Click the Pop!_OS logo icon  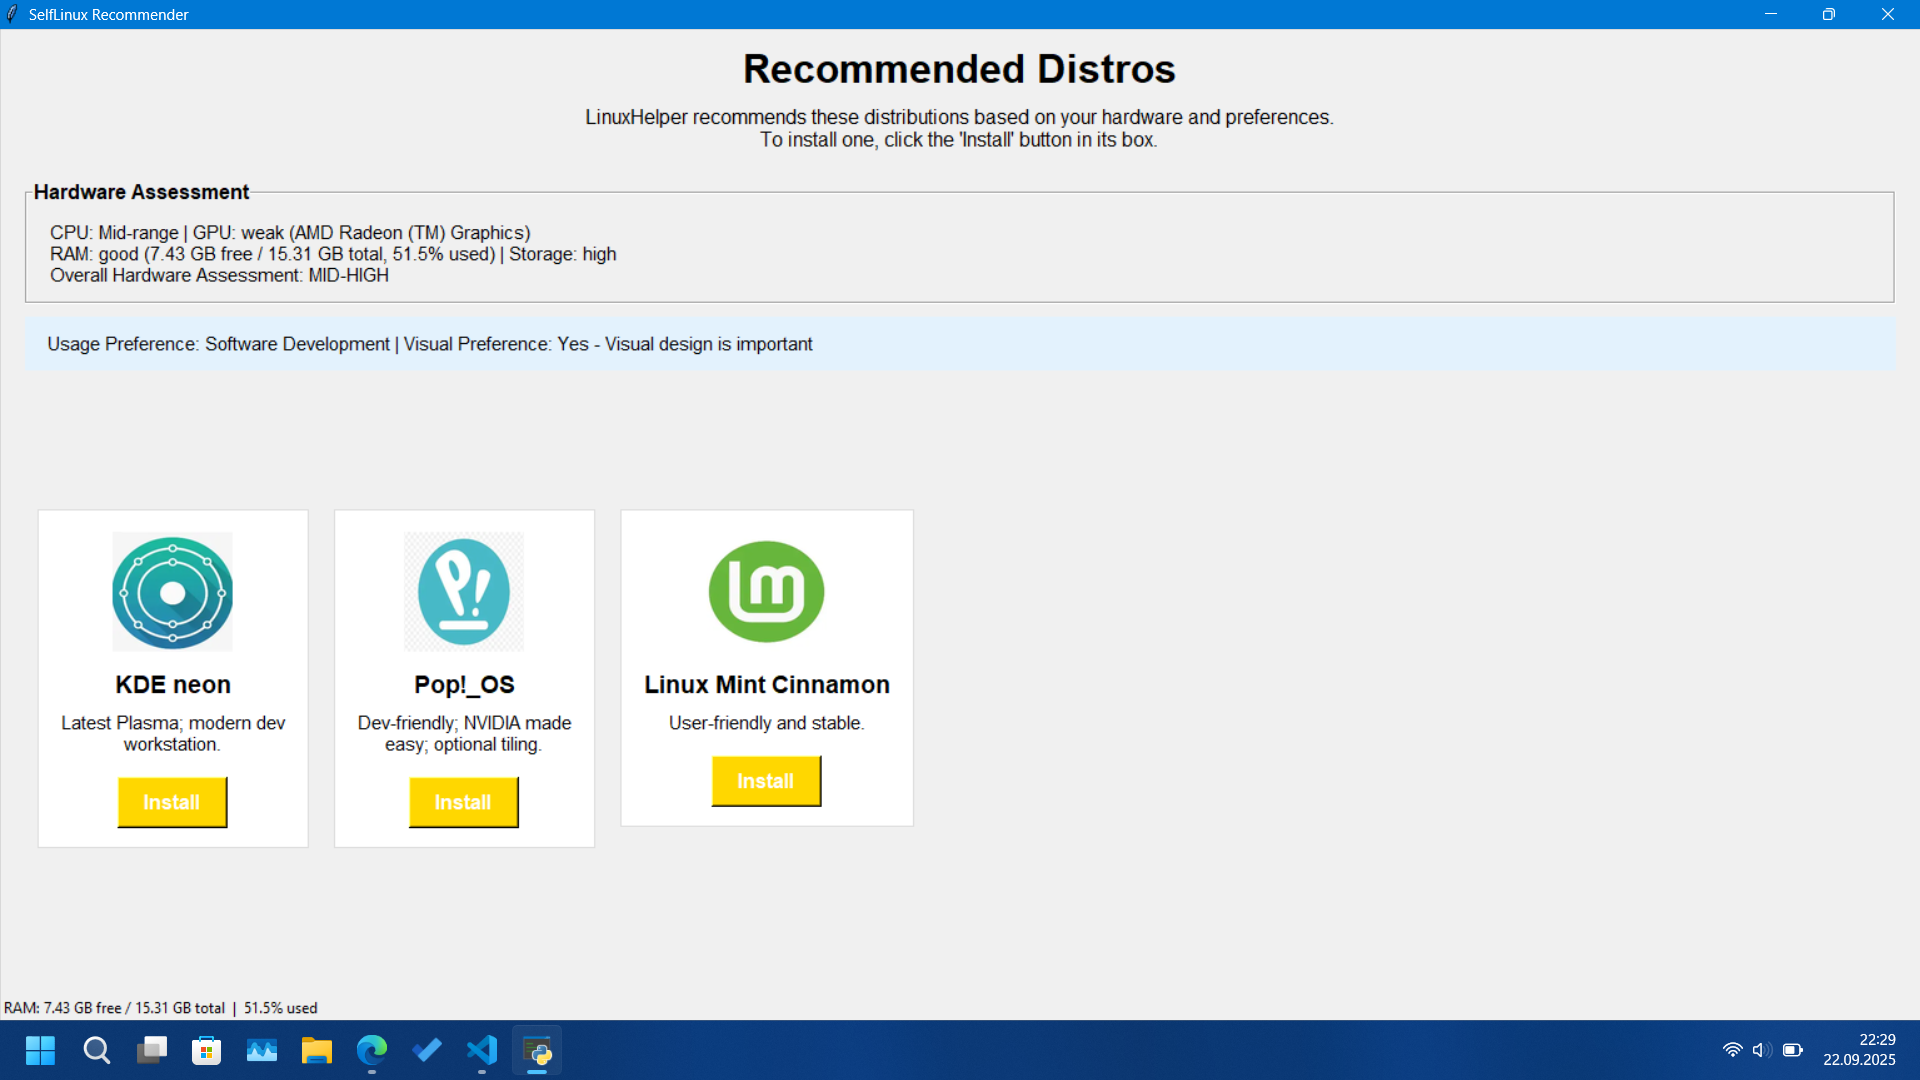pyautogui.click(x=463, y=591)
